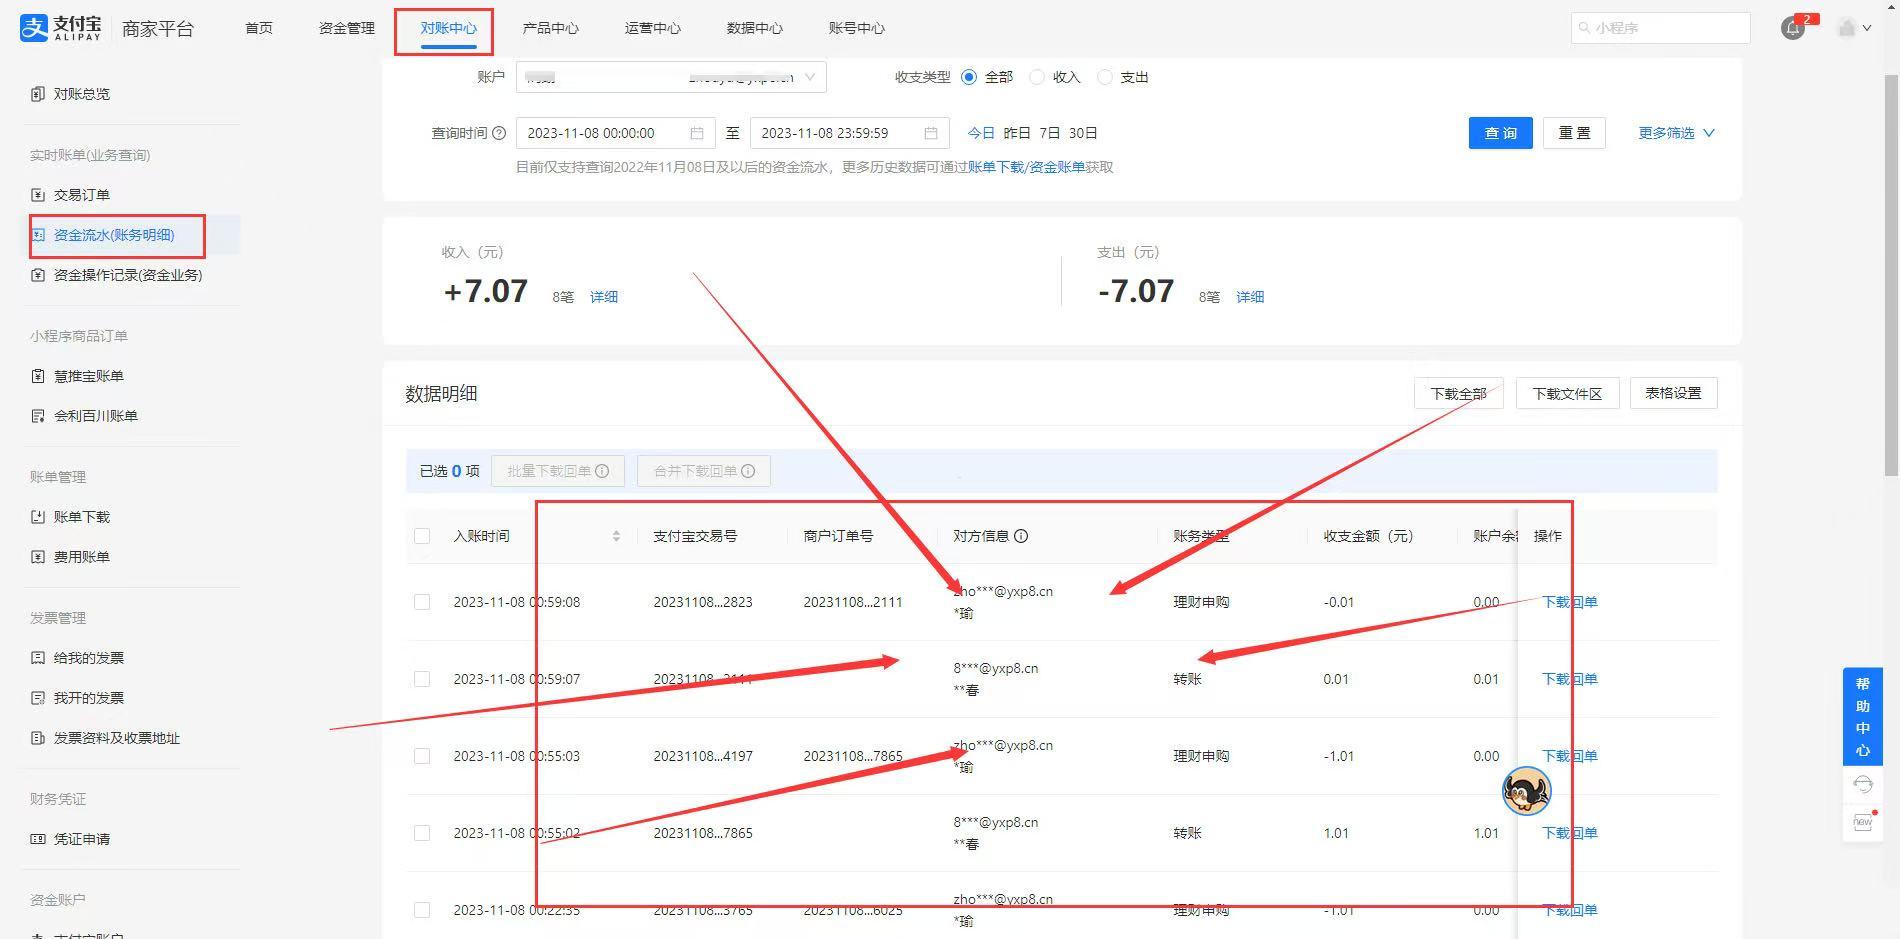Screen dimensions: 1900x939
Task: Click the floating mascot assistant icon
Action: coord(1526,791)
